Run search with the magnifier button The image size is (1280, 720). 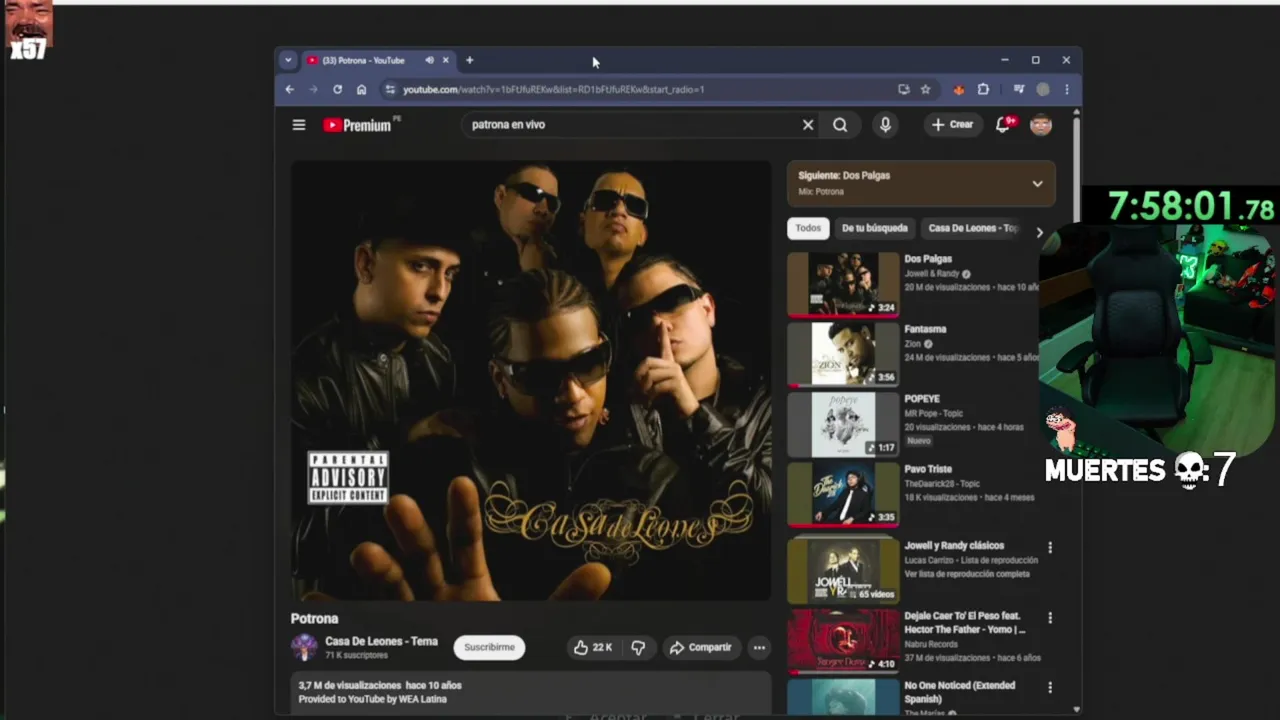(x=840, y=125)
